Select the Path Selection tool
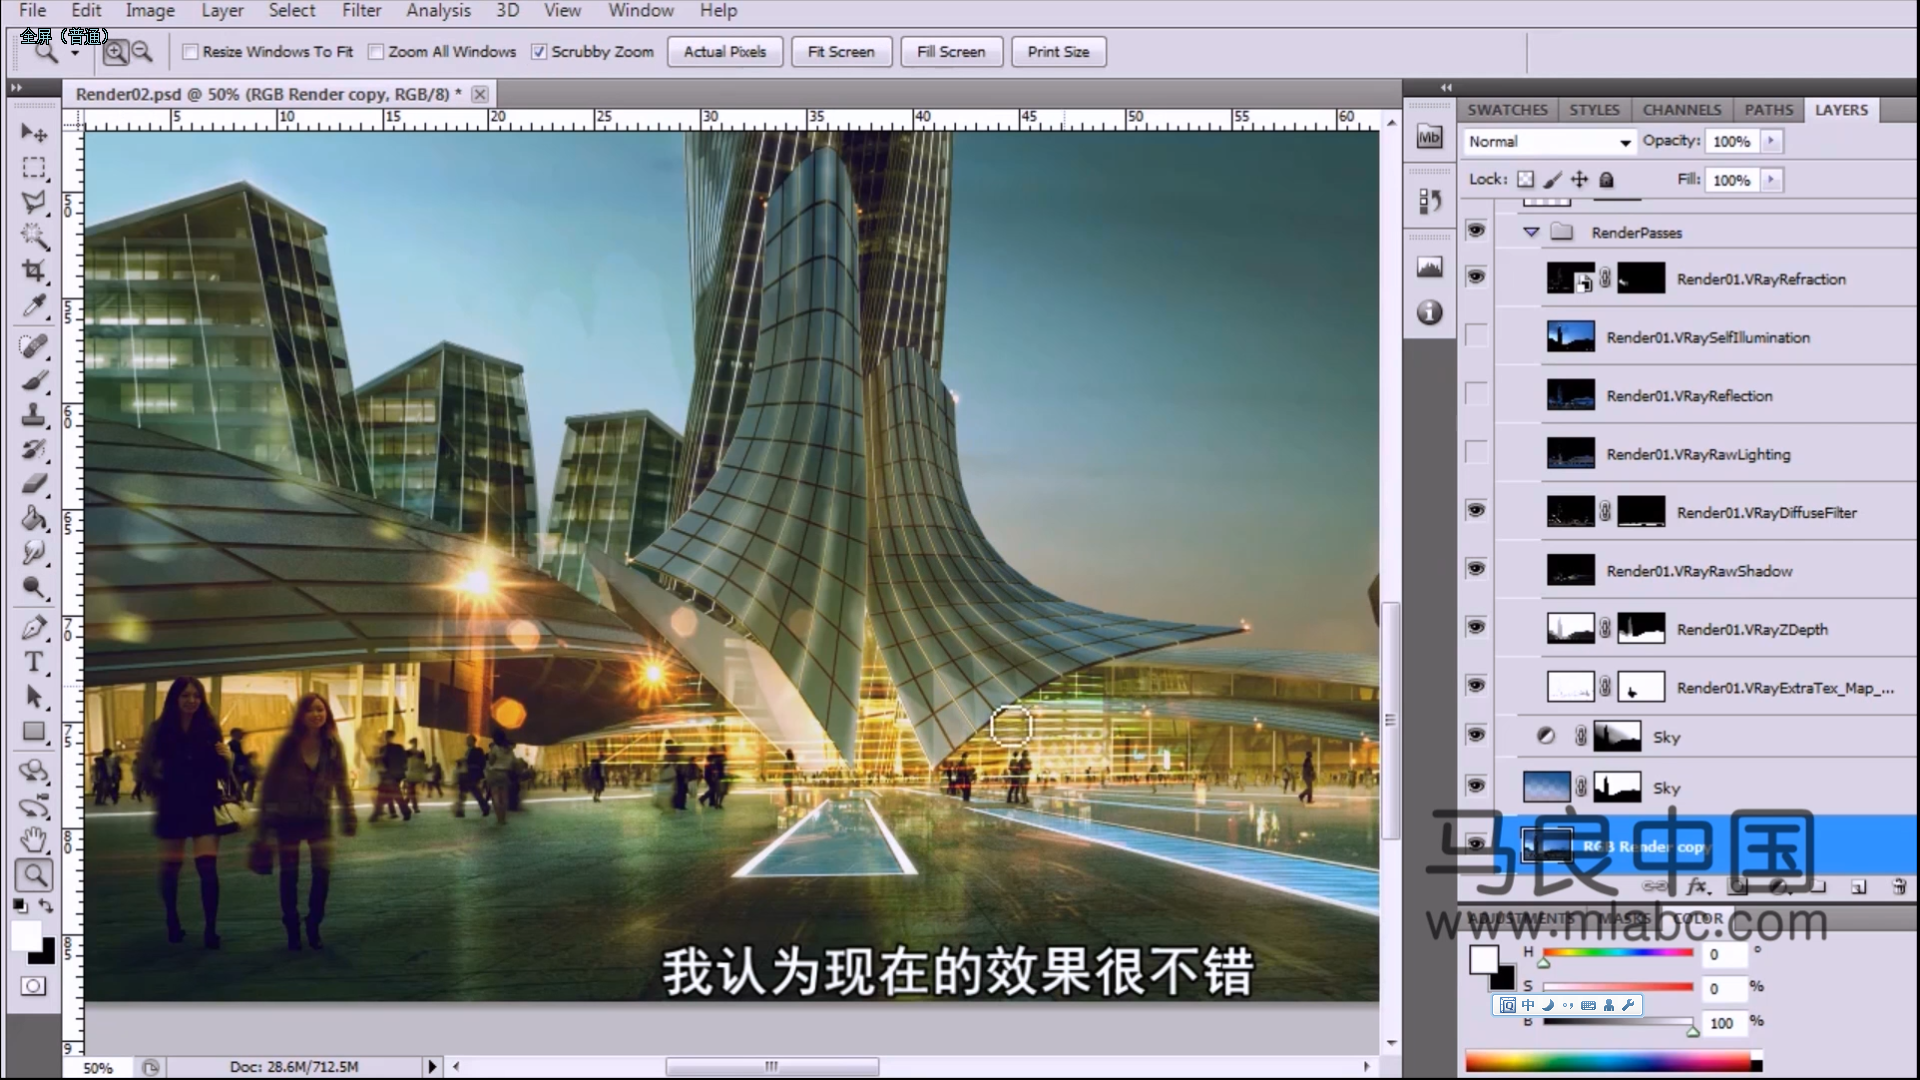Image resolution: width=1920 pixels, height=1080 pixels. point(34,696)
